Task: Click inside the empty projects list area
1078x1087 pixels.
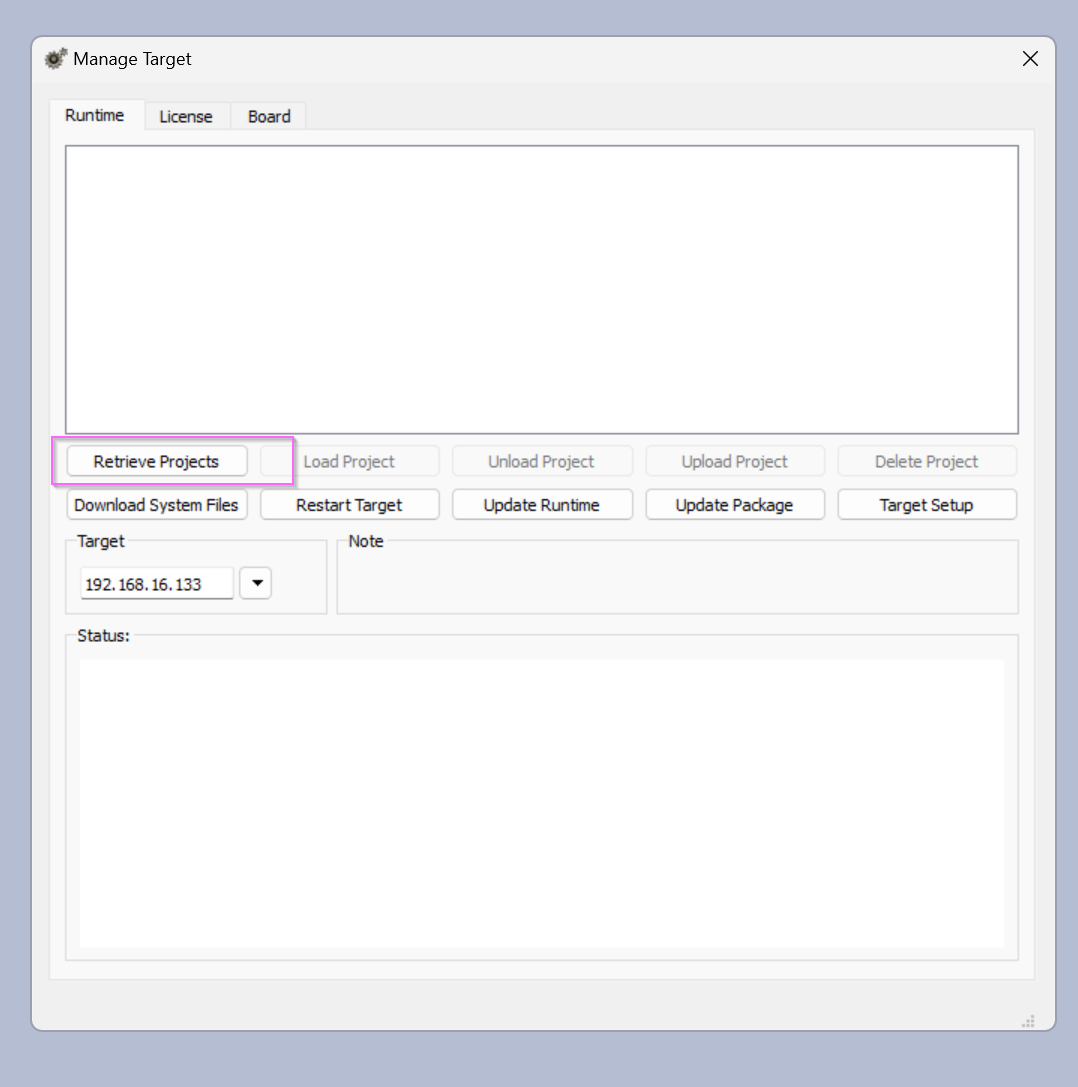Action: click(x=542, y=290)
